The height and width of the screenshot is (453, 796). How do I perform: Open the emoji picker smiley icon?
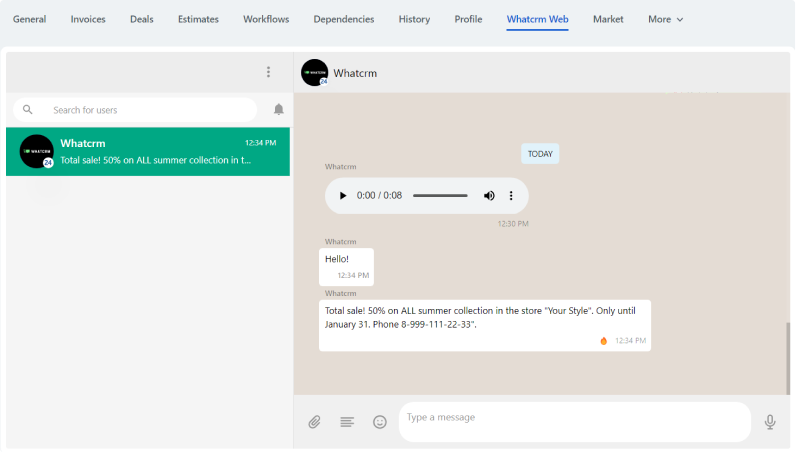click(380, 422)
